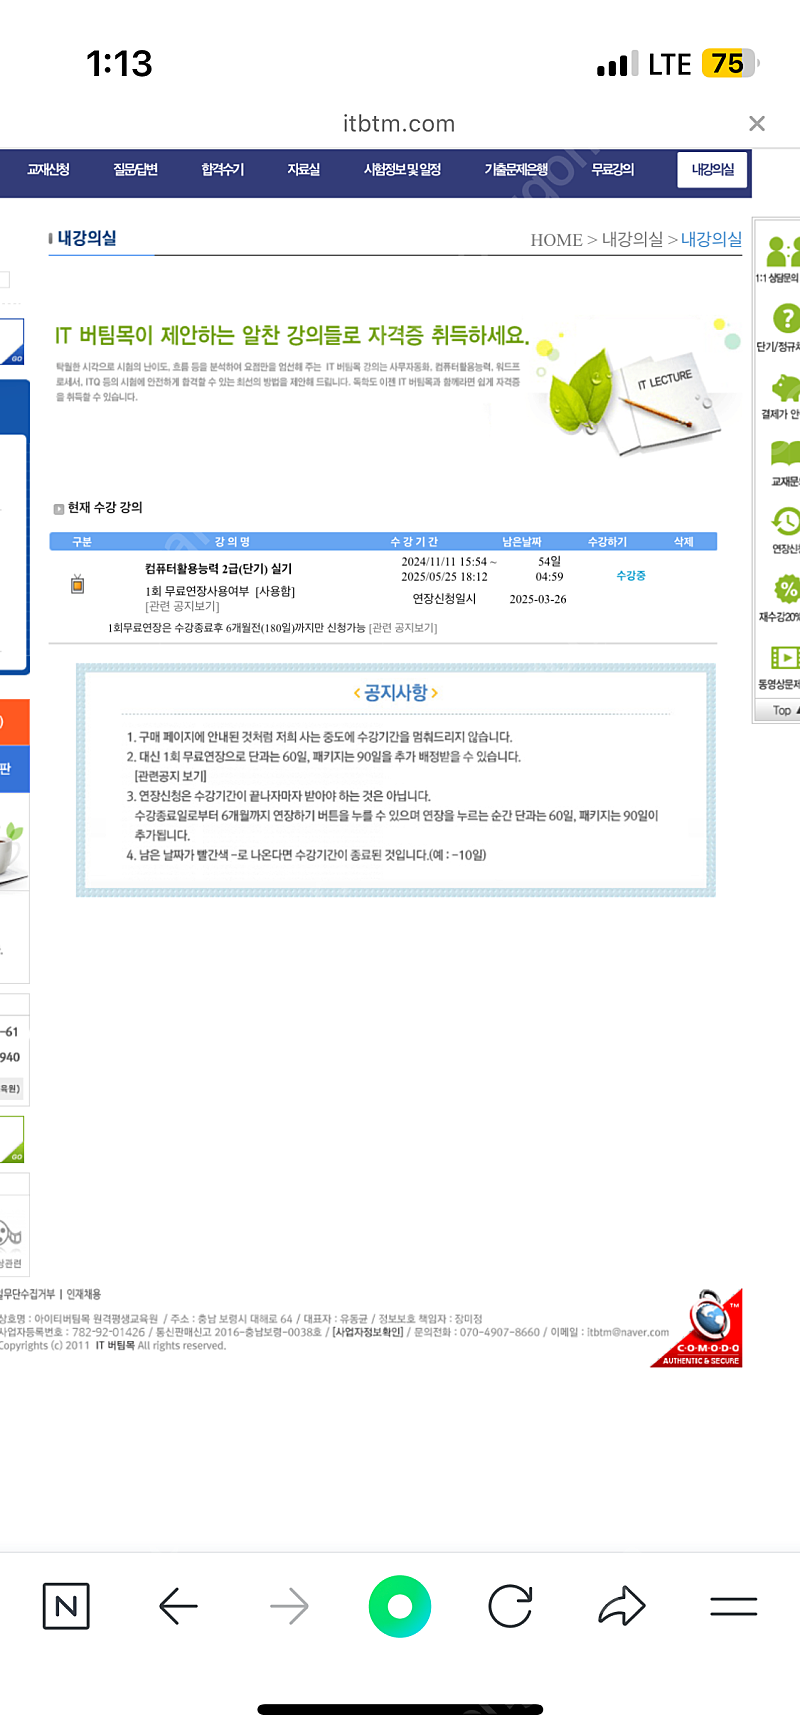Open 관련 공지보기 after the 180일 note

coord(403,628)
